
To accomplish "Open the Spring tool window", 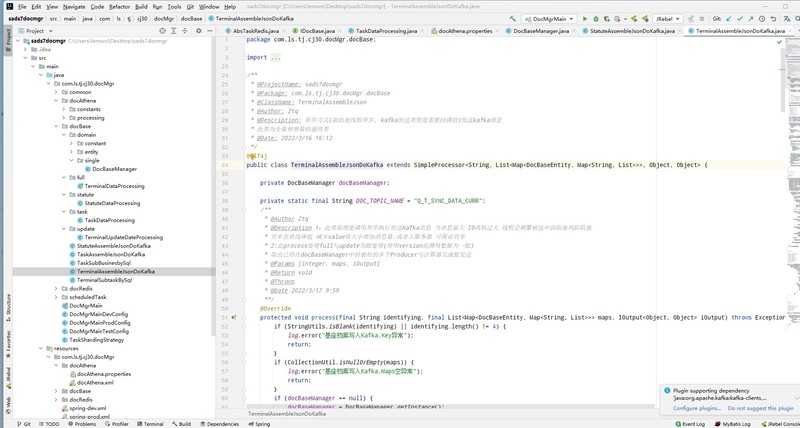I will [x=259, y=424].
